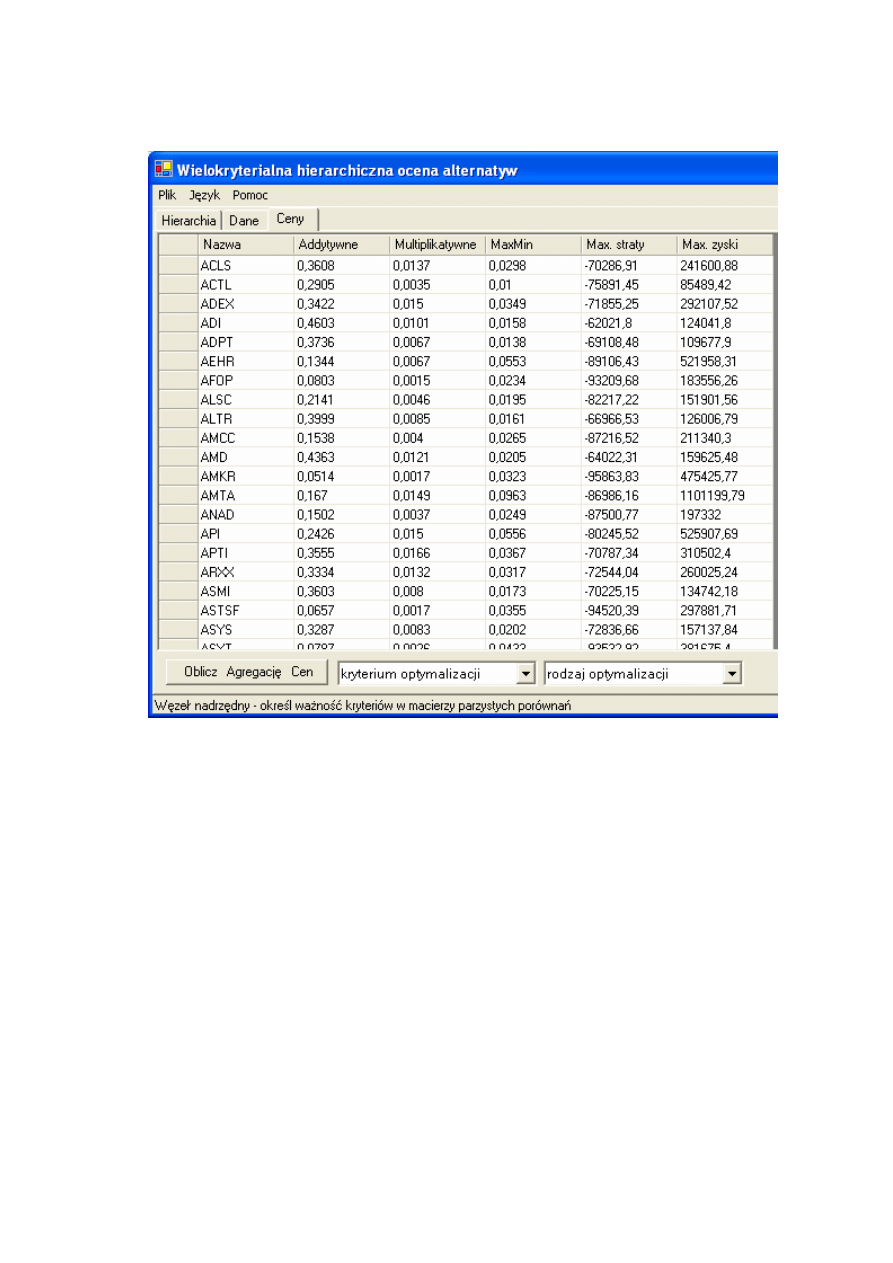Switch to the Dane tab
The height and width of the screenshot is (1263, 893).
[x=244, y=221]
